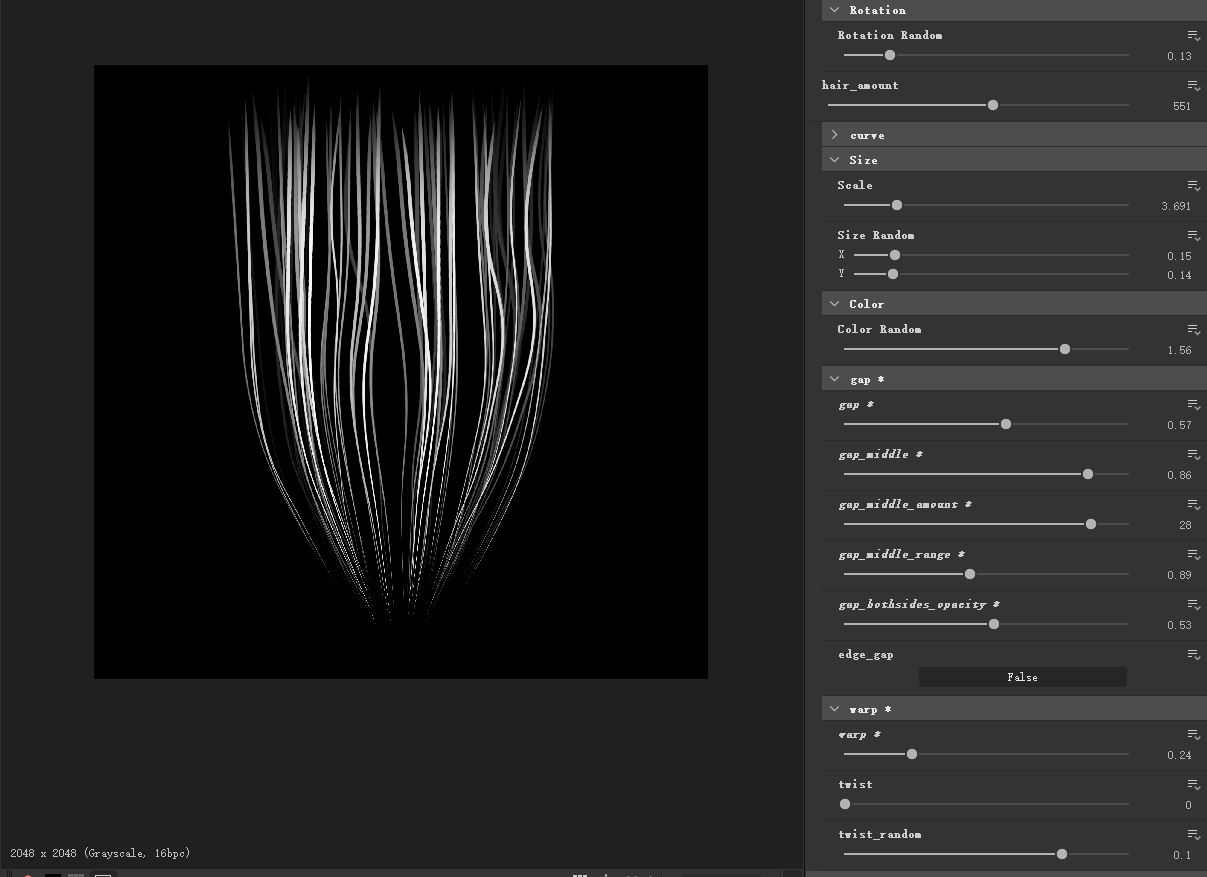This screenshot has height=877, width=1207.
Task: Click the gap_middle slider handle
Action: click(1088, 474)
